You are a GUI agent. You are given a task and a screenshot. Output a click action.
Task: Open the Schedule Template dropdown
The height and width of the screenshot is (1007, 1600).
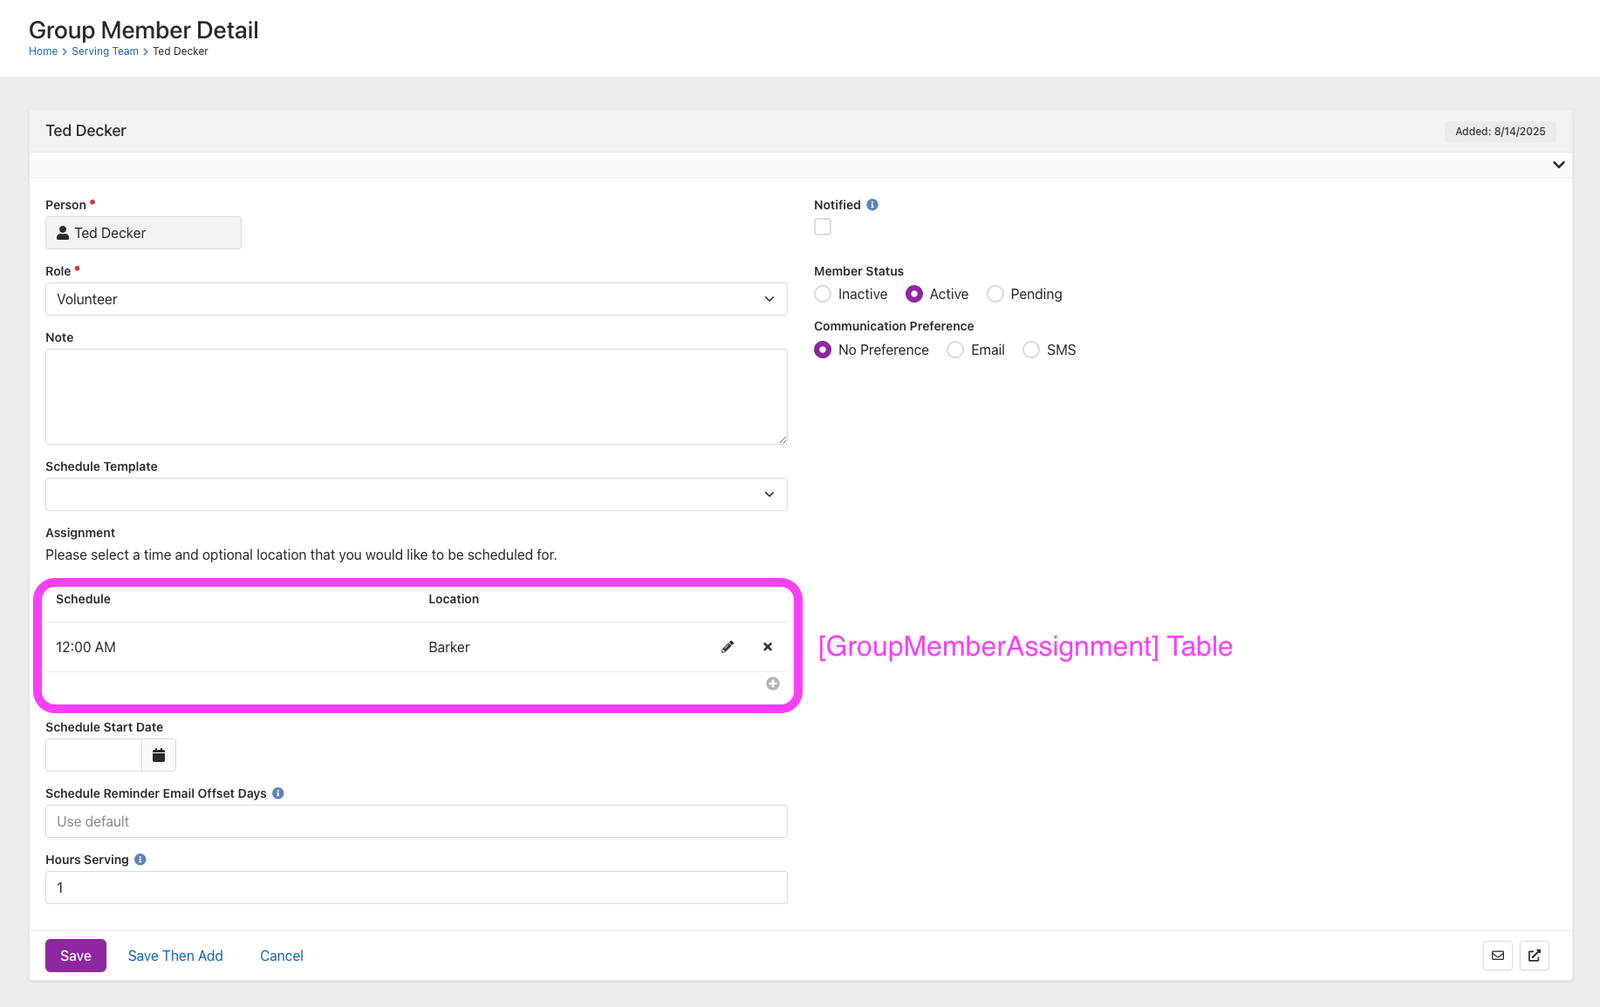416,493
